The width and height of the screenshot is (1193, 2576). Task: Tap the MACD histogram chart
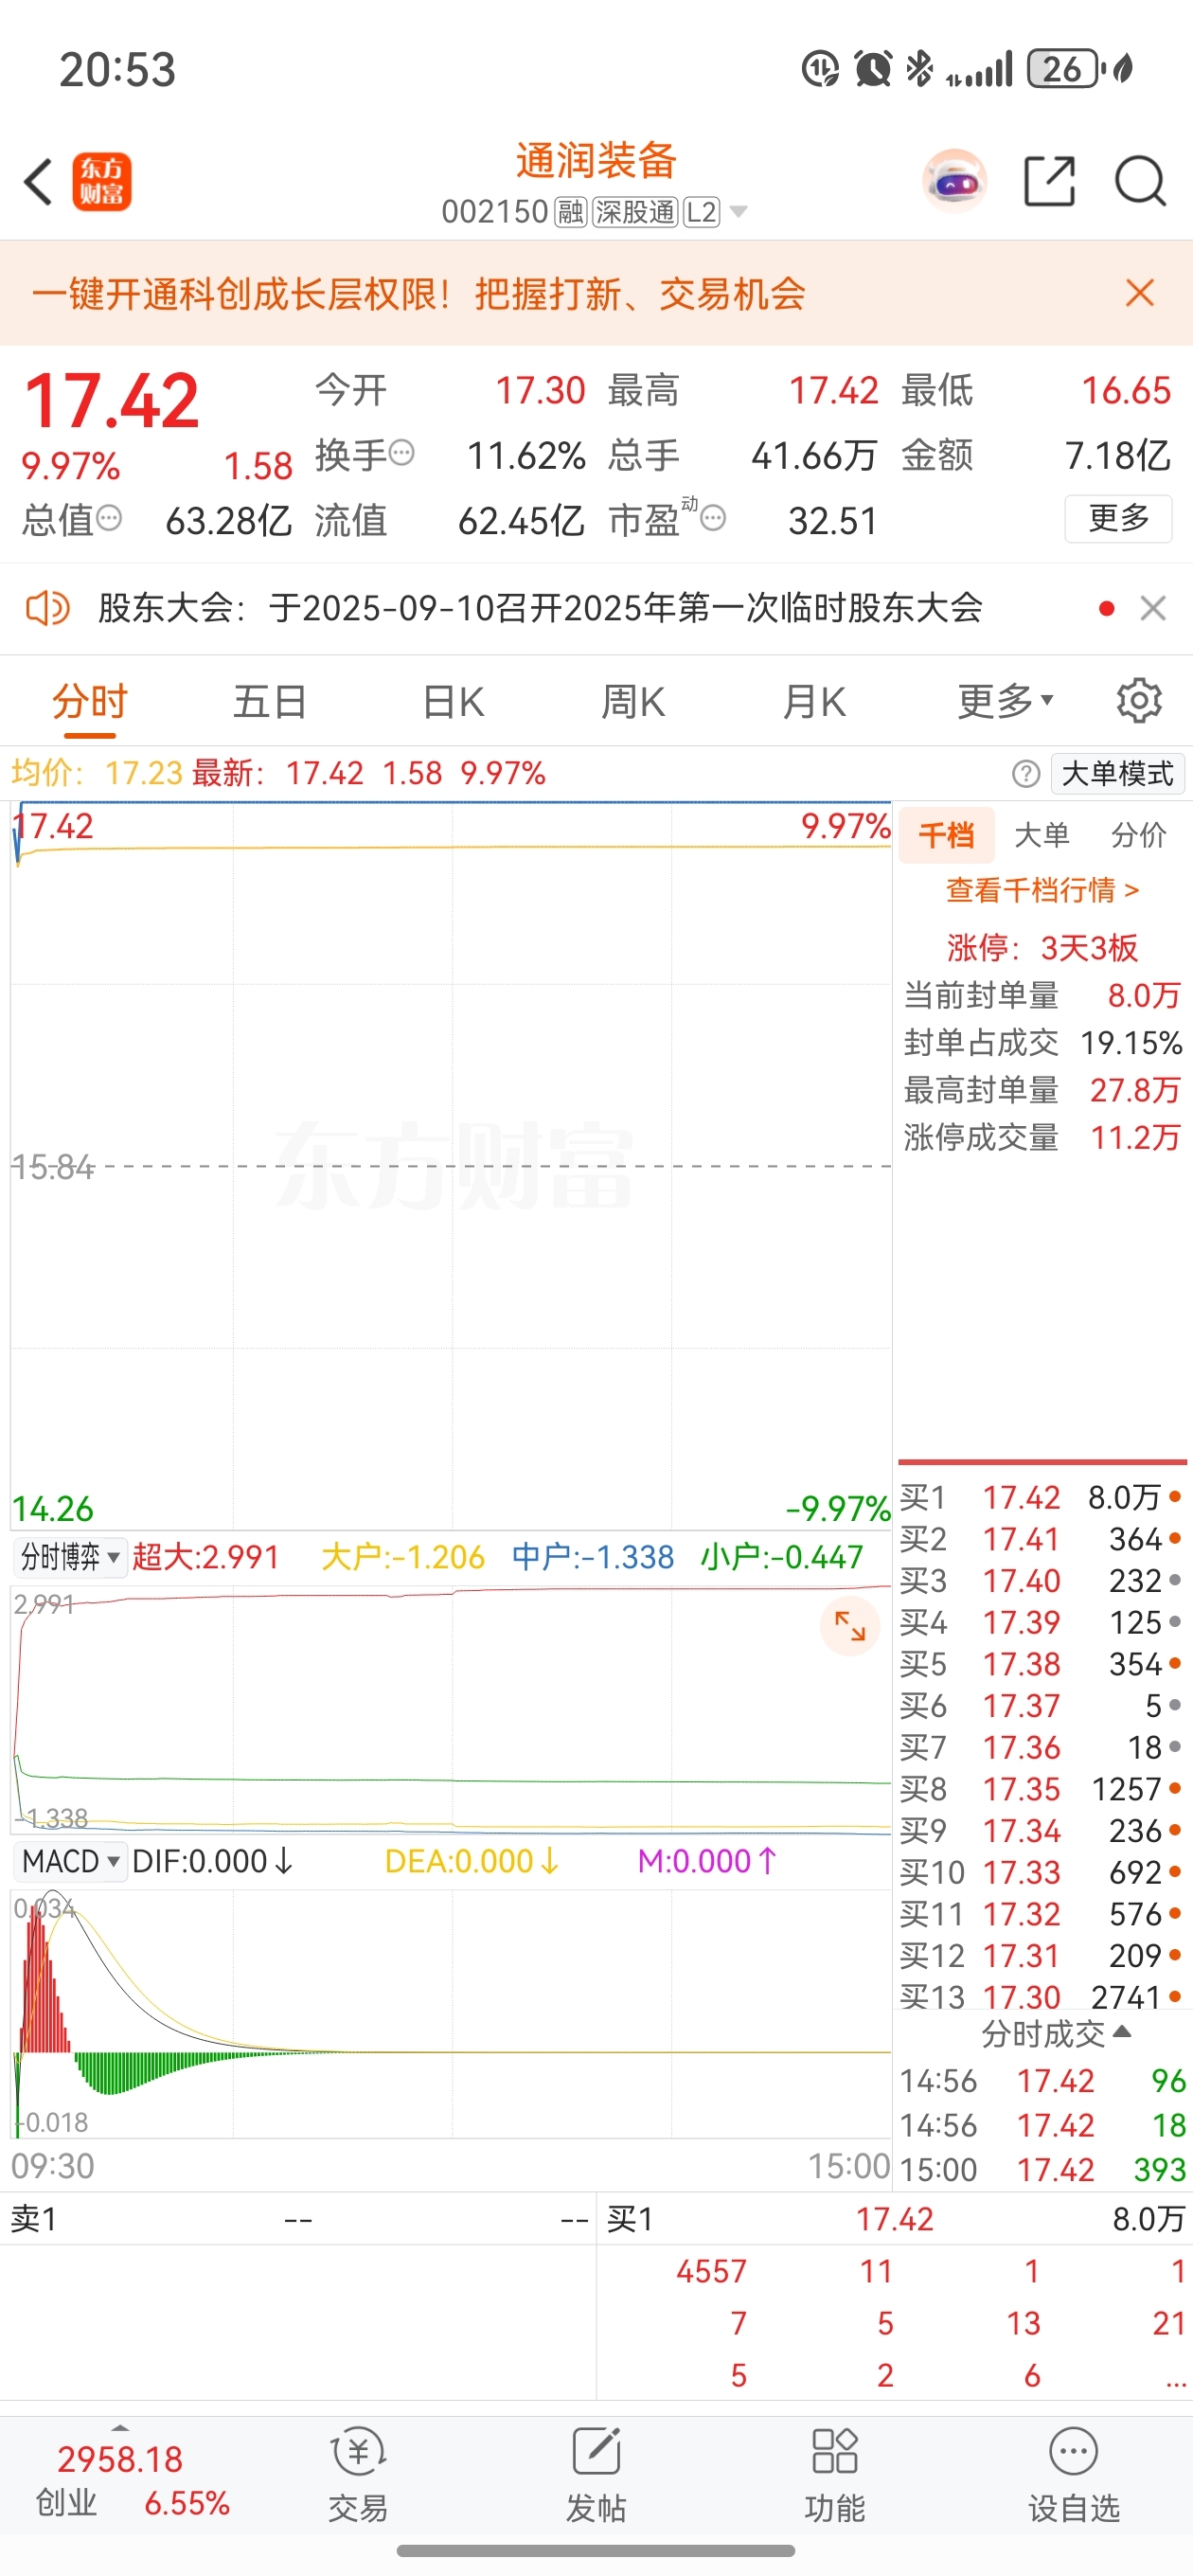click(451, 2015)
